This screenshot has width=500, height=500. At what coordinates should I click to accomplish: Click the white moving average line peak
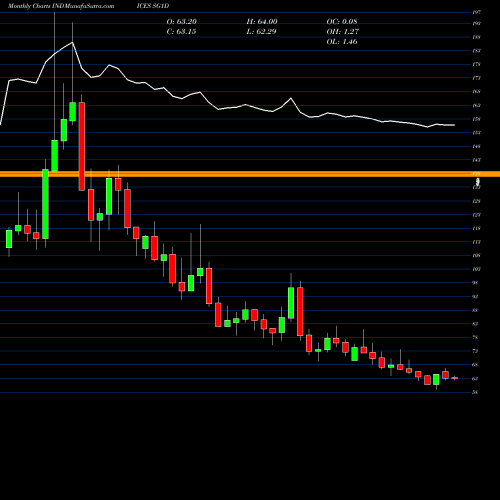(x=72, y=42)
